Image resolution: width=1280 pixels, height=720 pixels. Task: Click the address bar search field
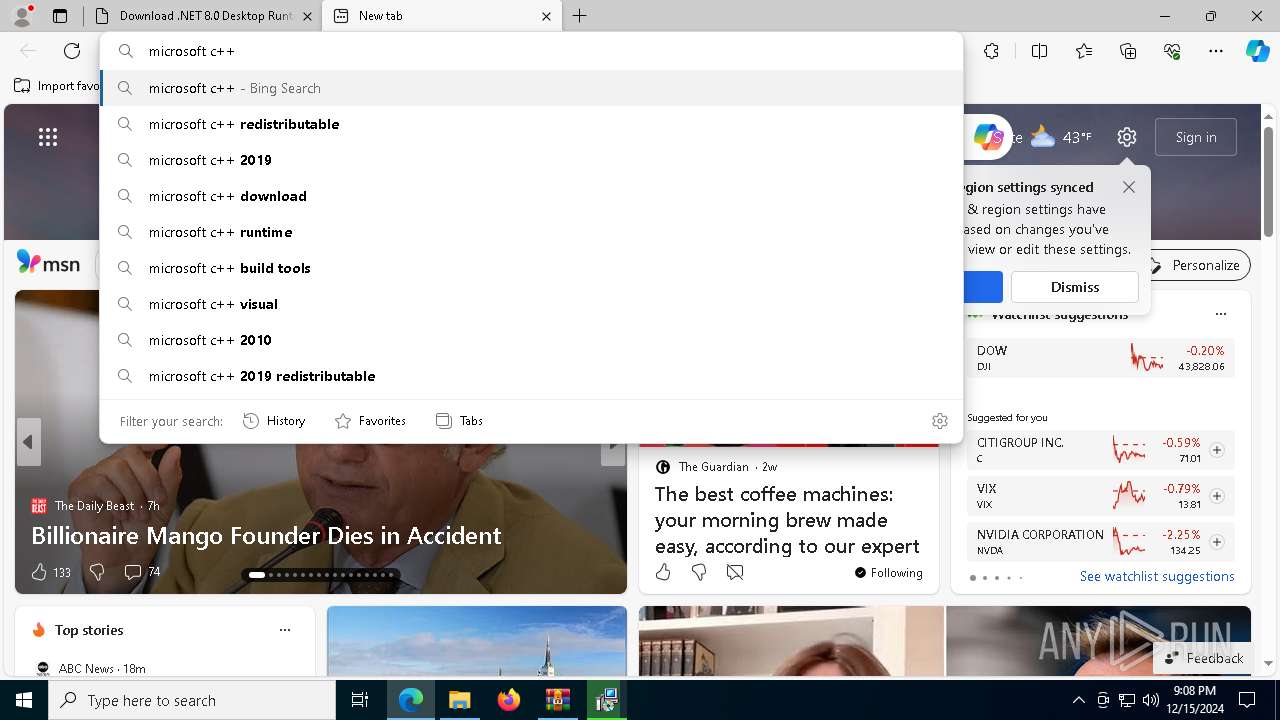point(531,51)
